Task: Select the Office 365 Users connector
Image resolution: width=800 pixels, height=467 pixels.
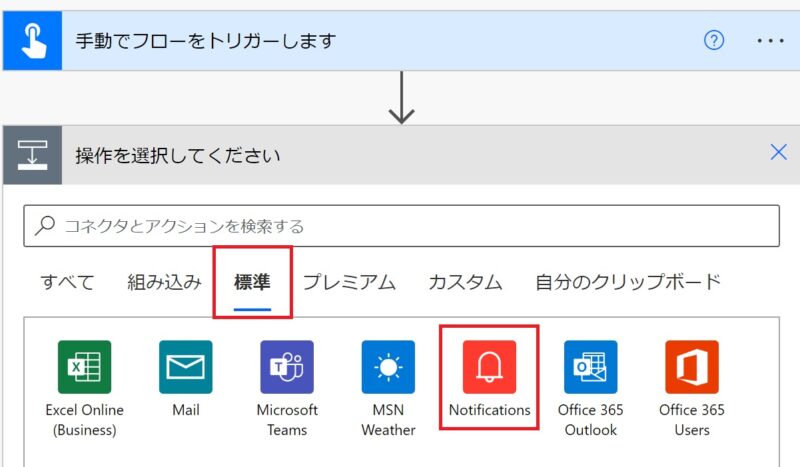Action: (691, 367)
